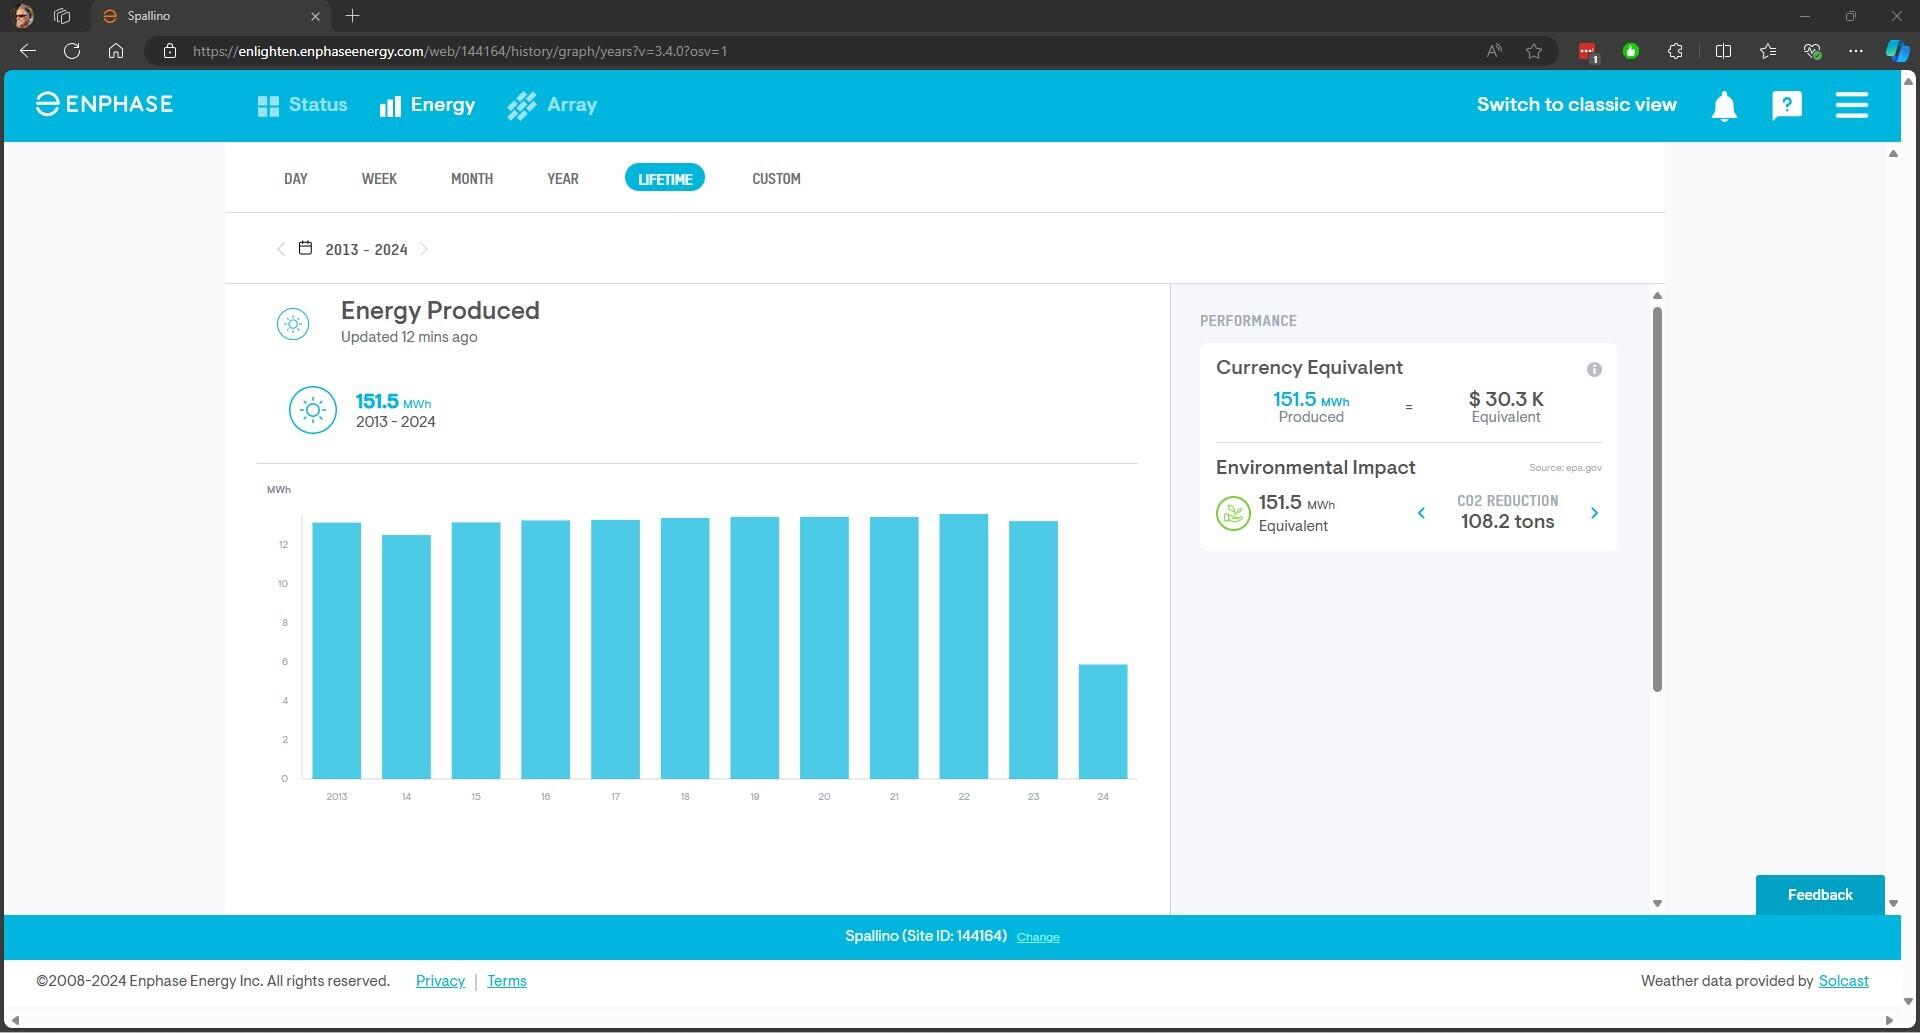Open the help question mark icon
Viewport: 1920px width, 1033px height.
click(1786, 105)
